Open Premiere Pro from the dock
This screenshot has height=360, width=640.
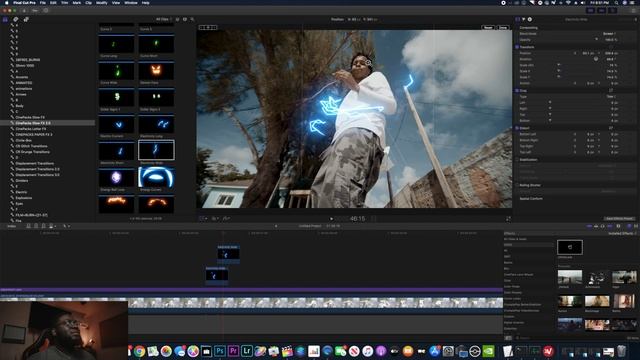pyautogui.click(x=233, y=351)
